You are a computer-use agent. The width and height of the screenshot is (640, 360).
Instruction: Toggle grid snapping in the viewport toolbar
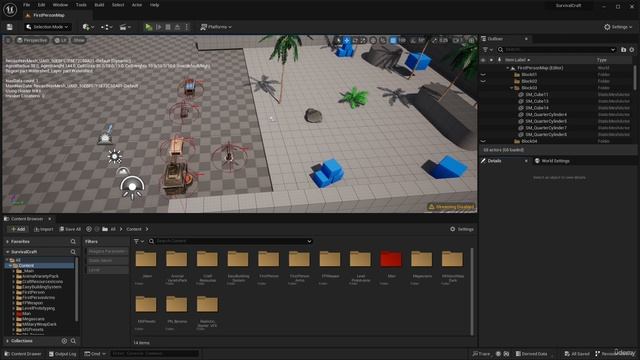(x=393, y=40)
